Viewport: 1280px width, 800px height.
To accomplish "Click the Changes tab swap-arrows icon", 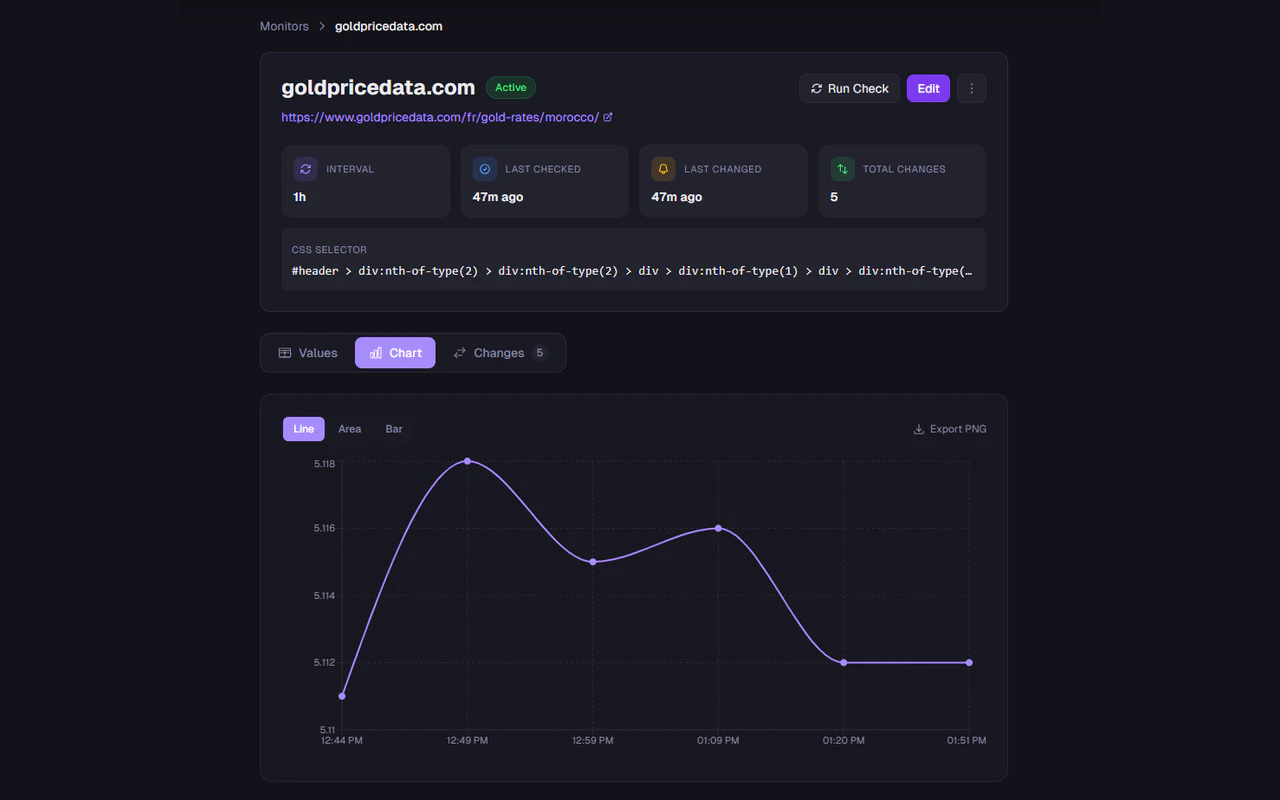I will [460, 353].
